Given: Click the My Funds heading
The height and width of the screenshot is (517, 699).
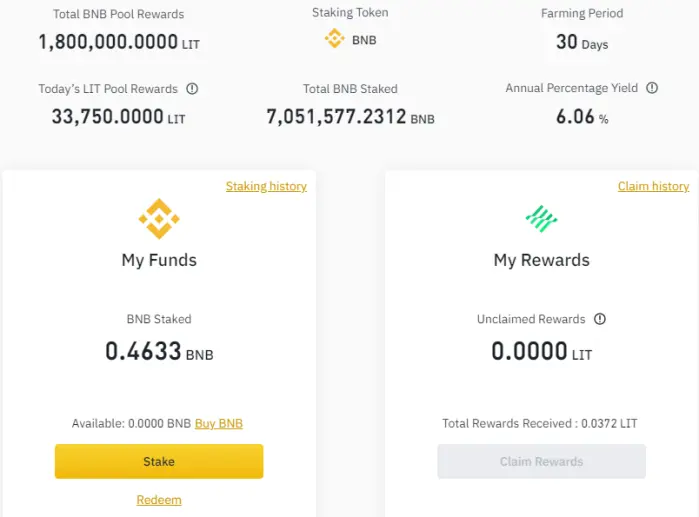Looking at the screenshot, I should 159,260.
